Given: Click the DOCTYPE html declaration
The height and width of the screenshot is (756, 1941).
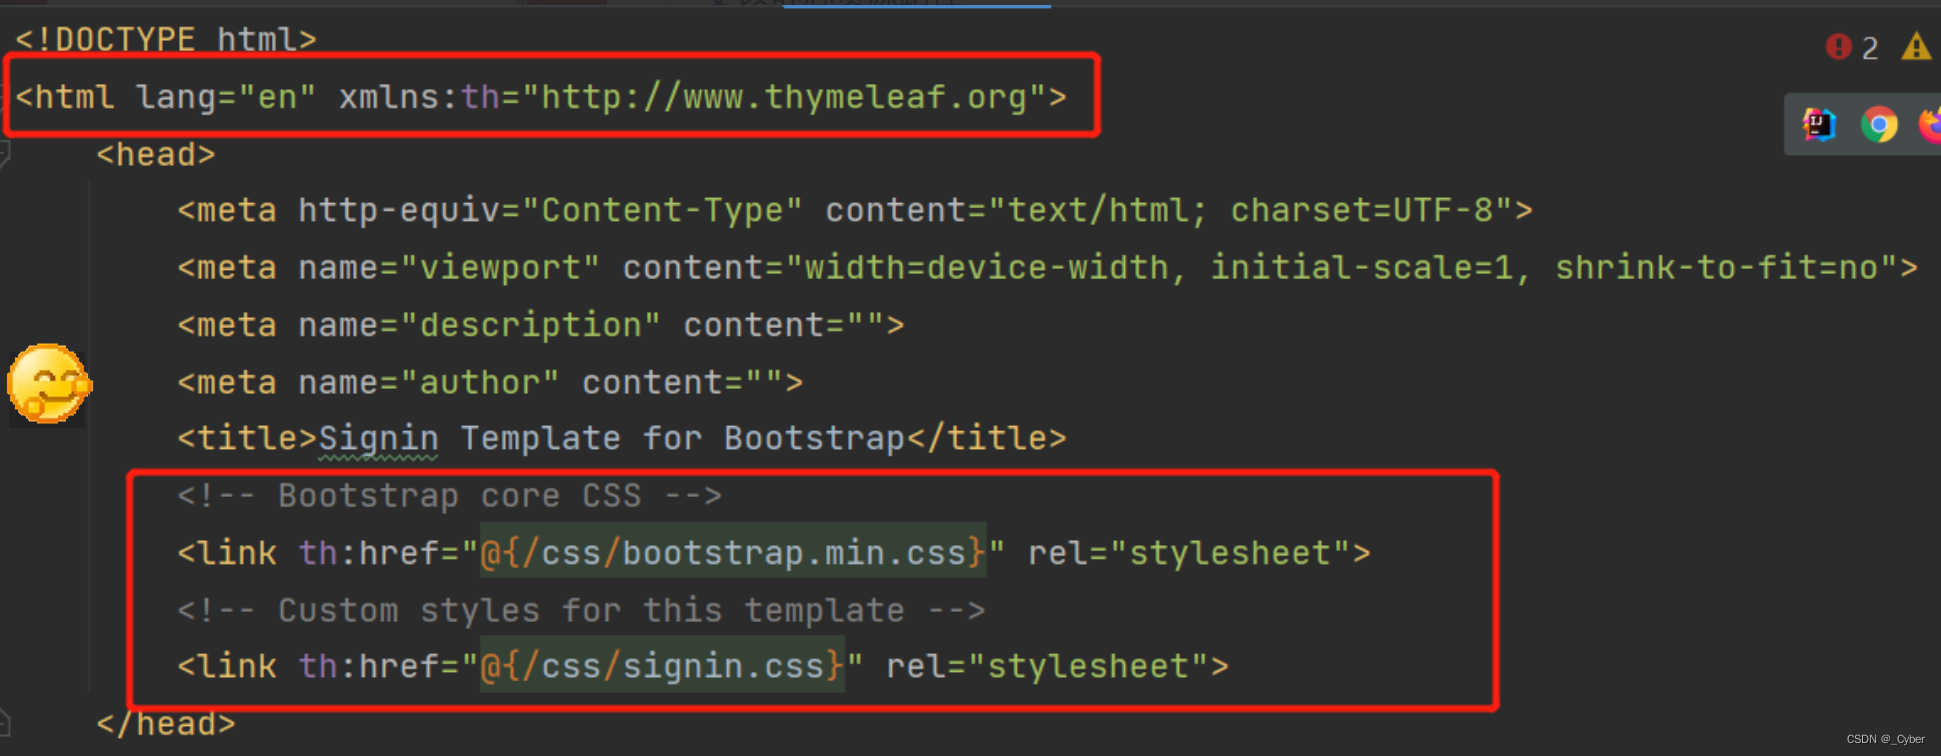Looking at the screenshot, I should click(166, 39).
